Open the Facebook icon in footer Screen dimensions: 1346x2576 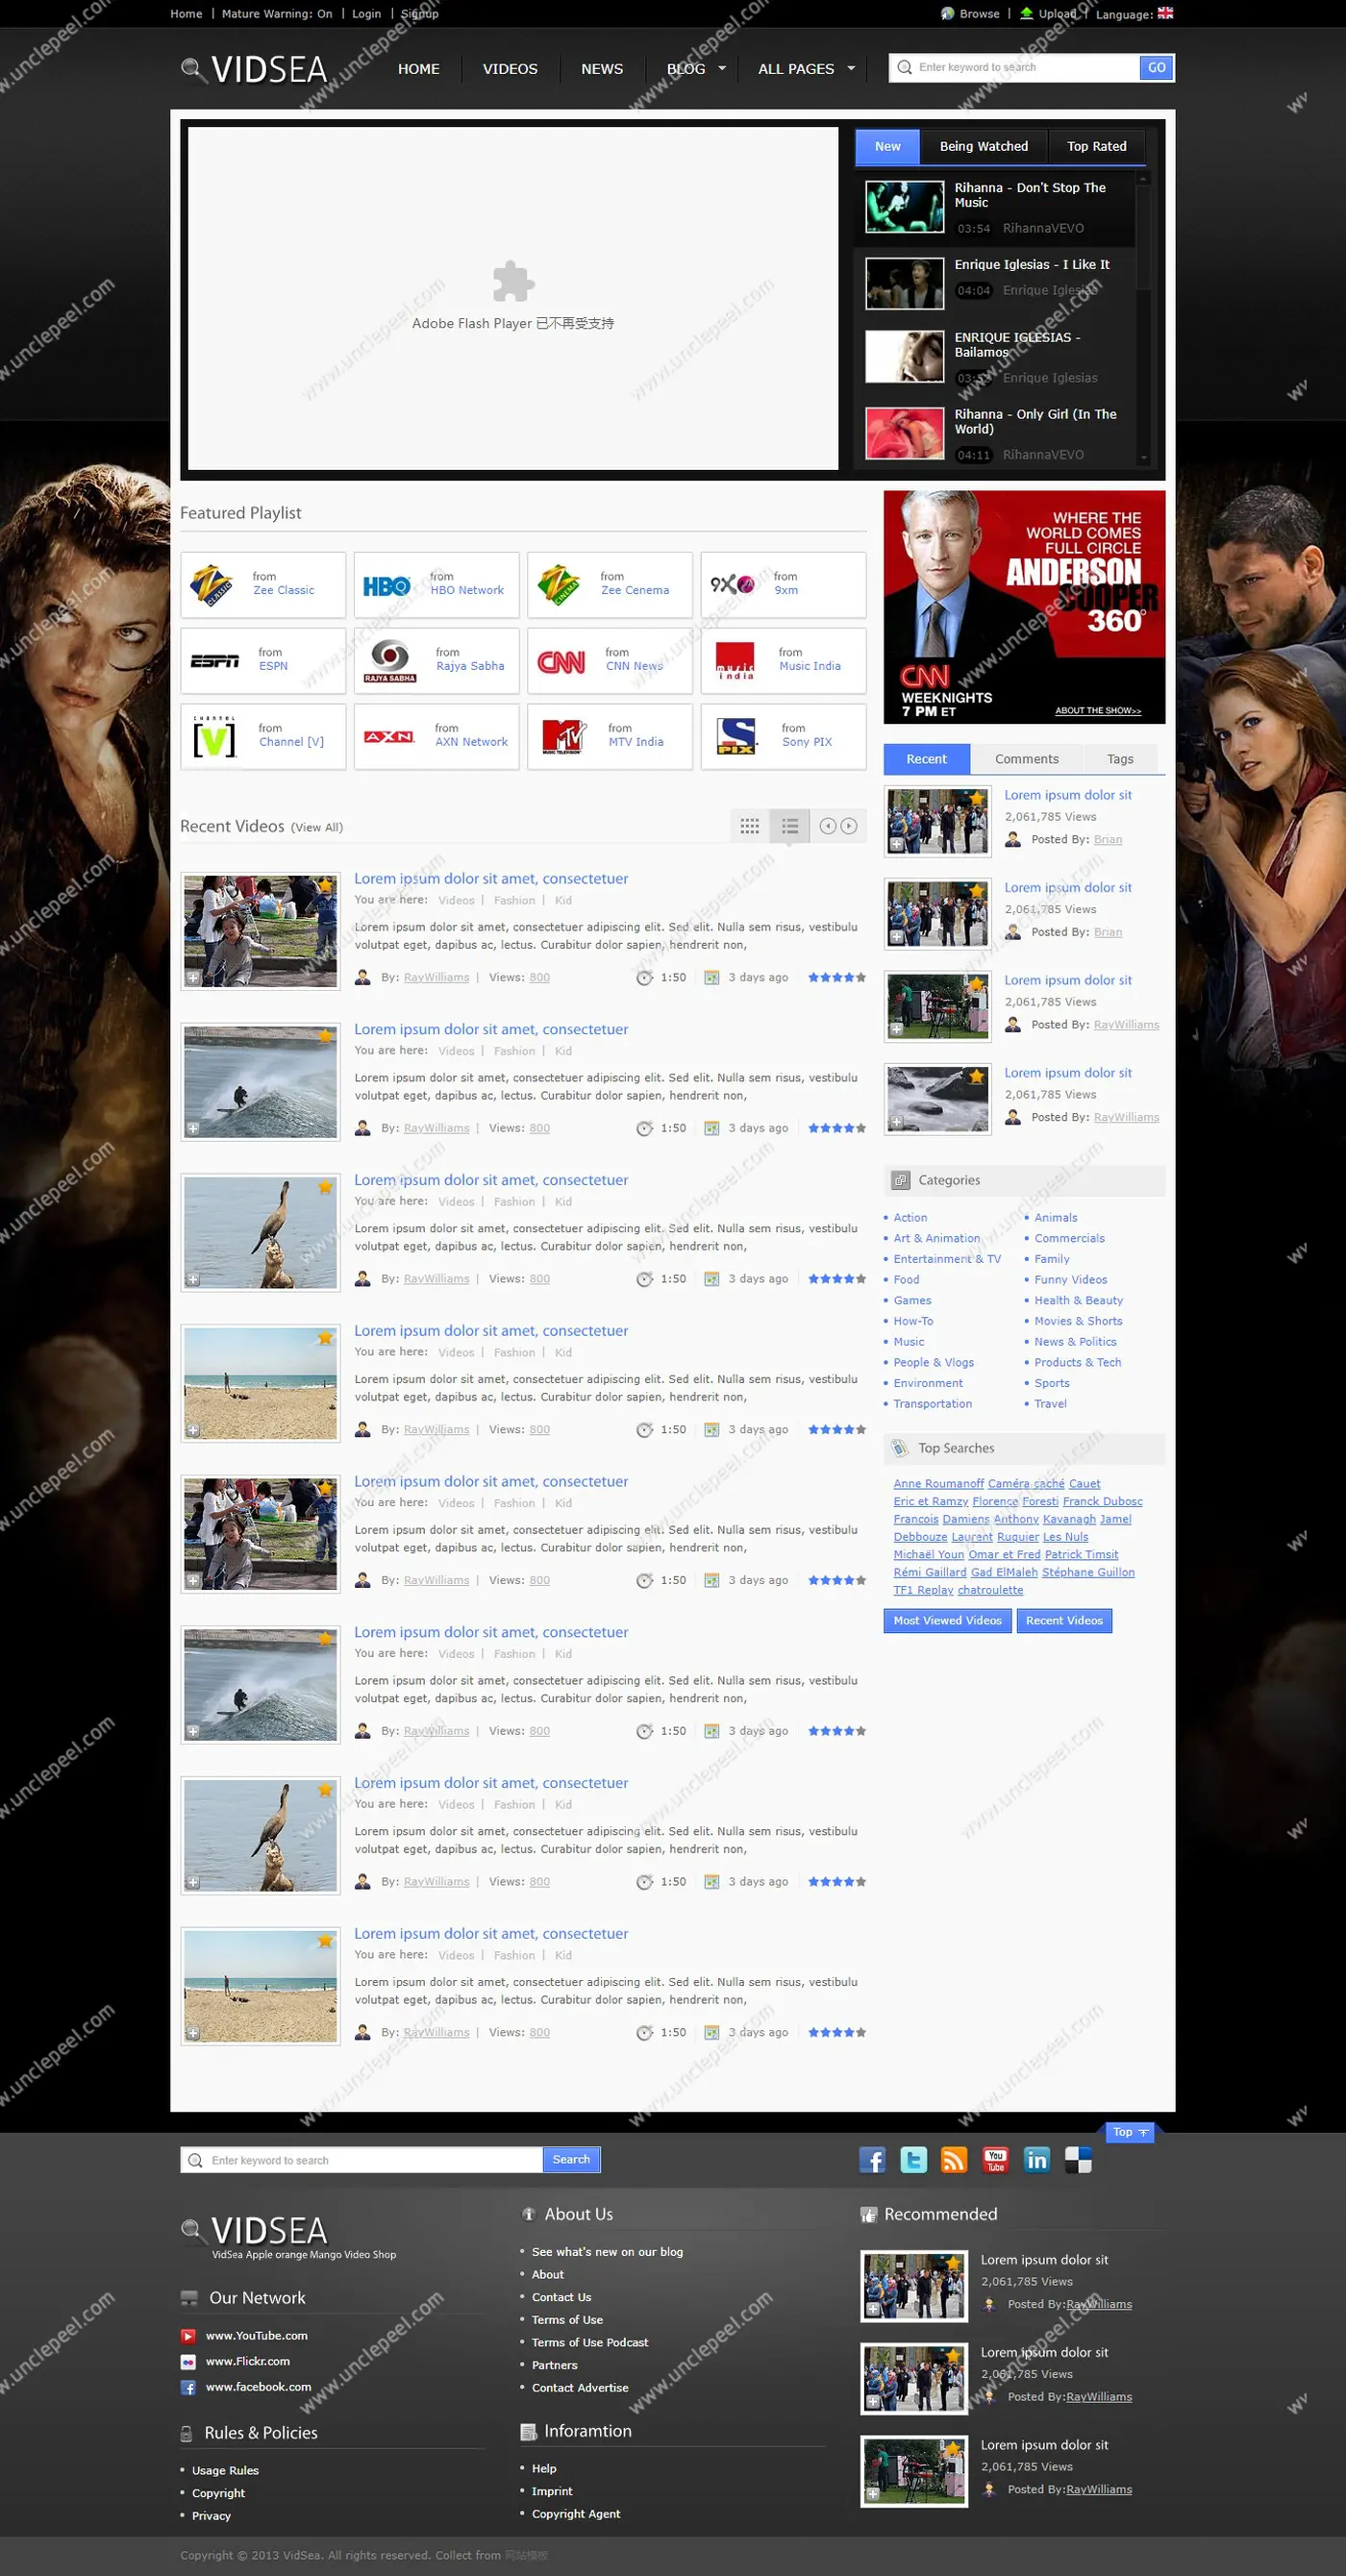click(x=872, y=2160)
